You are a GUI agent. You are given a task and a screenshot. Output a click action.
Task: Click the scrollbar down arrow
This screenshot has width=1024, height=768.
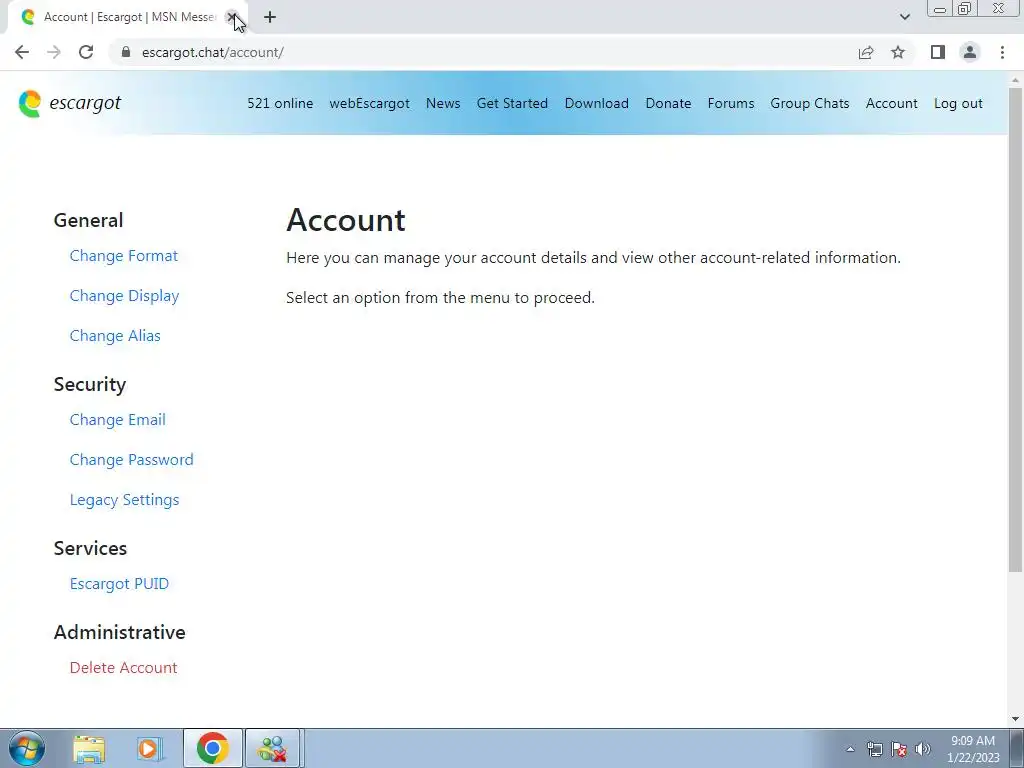click(x=1015, y=720)
